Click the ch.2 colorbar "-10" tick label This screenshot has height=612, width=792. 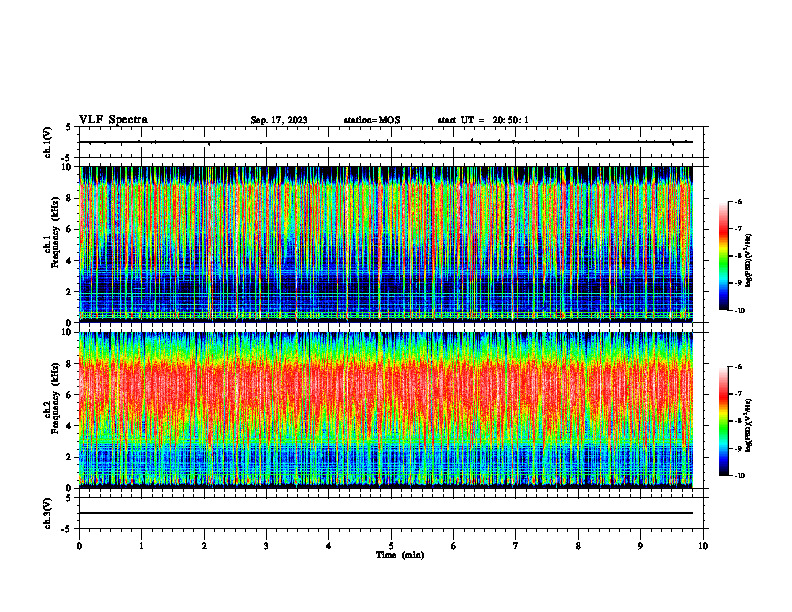pos(740,476)
